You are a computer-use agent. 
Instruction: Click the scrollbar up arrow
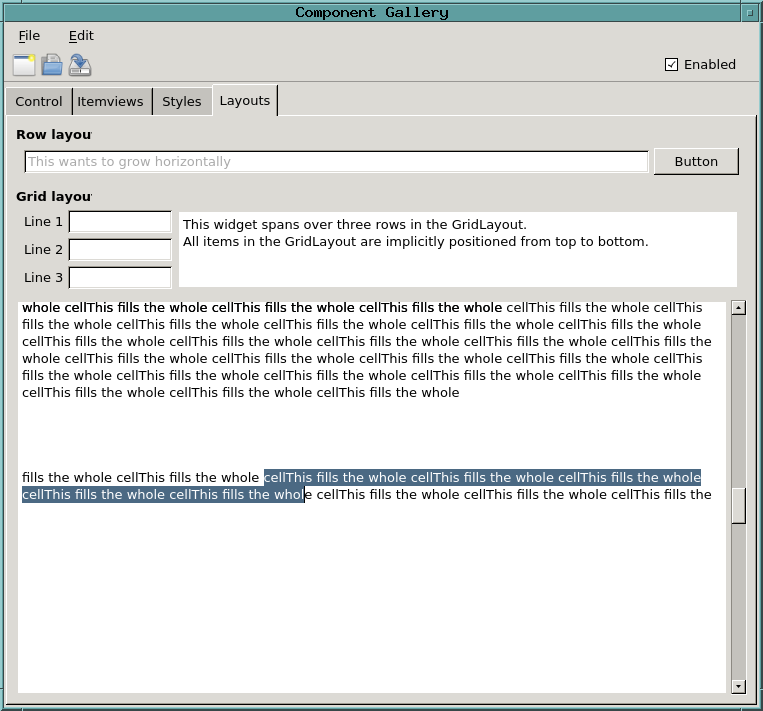pyautogui.click(x=739, y=308)
